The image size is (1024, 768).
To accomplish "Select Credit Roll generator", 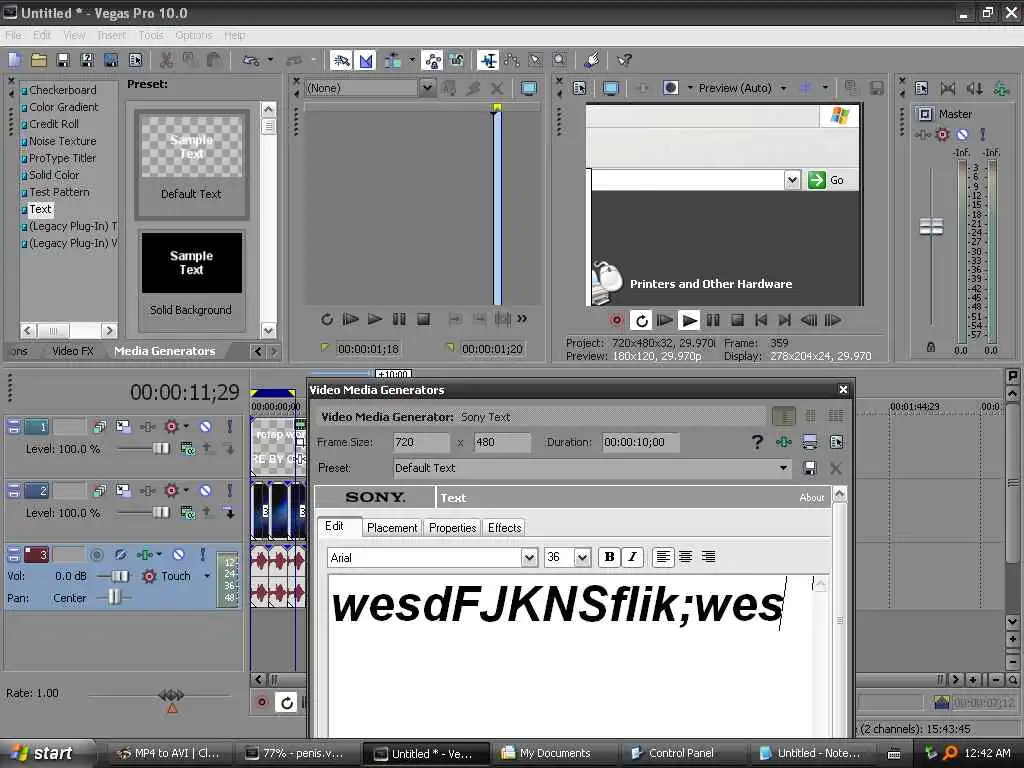I will (54, 124).
